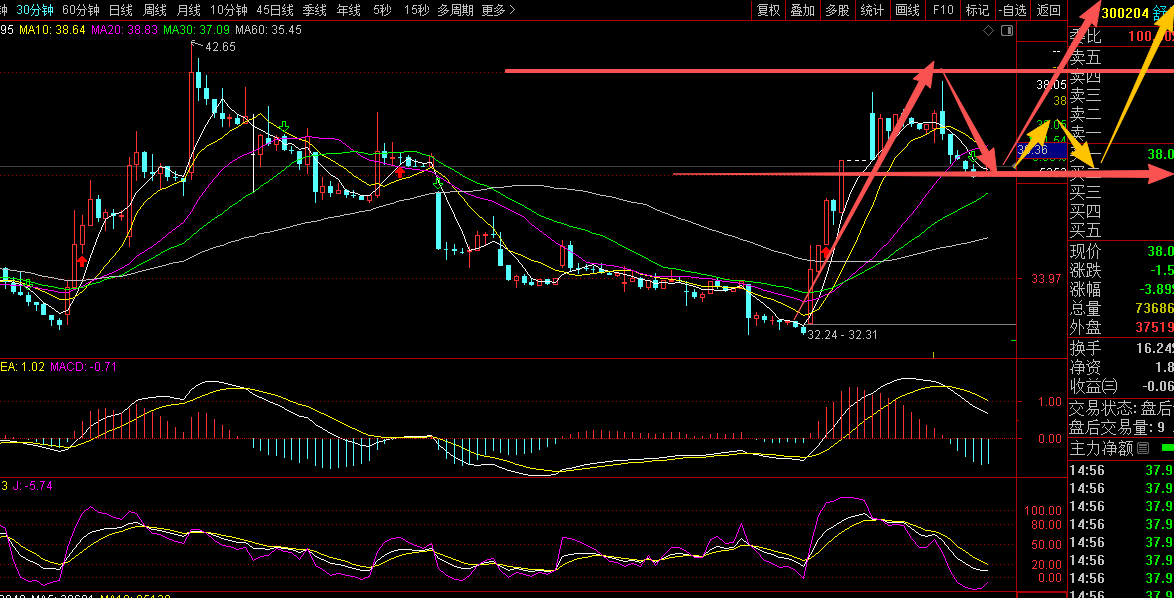This screenshot has height=598, width=1174.
Task: Select the 周线 weekly period
Action: [154, 10]
